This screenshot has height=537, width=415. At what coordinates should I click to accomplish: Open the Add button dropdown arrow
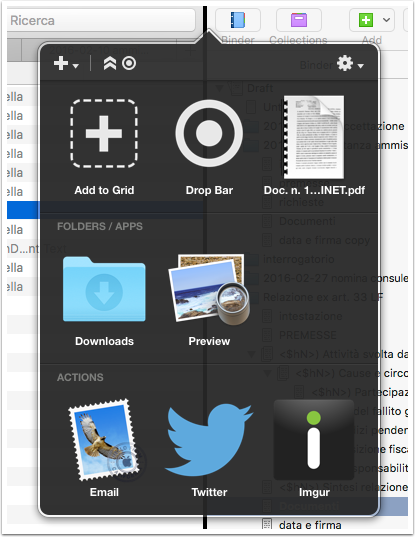click(386, 20)
